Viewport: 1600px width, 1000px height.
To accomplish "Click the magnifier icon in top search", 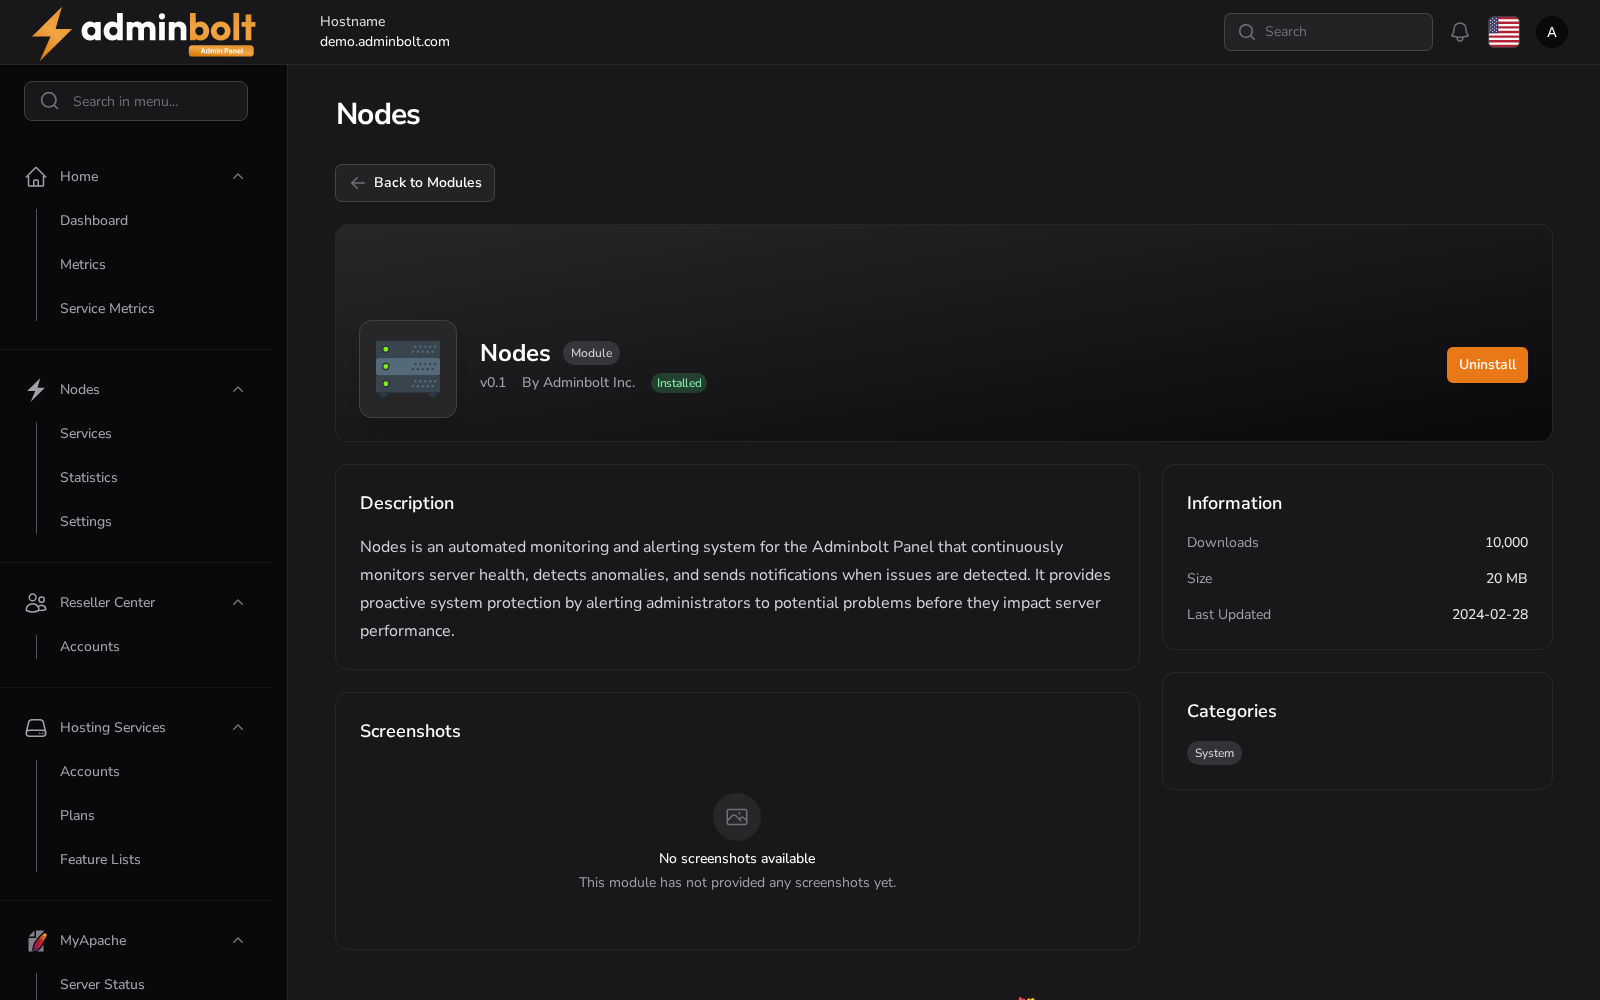I will (x=1247, y=32).
